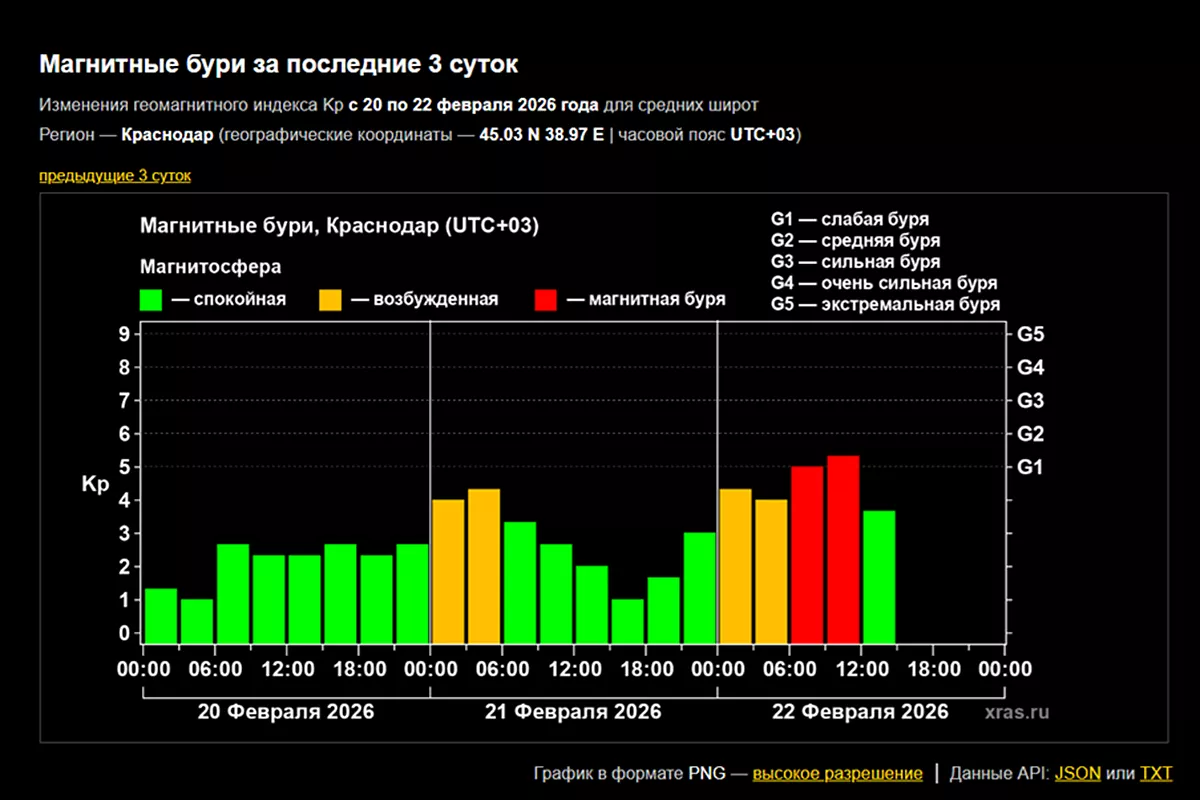This screenshot has height=800, width=1200.
Task: Click the G5 label on the right axis
Action: tap(1030, 334)
